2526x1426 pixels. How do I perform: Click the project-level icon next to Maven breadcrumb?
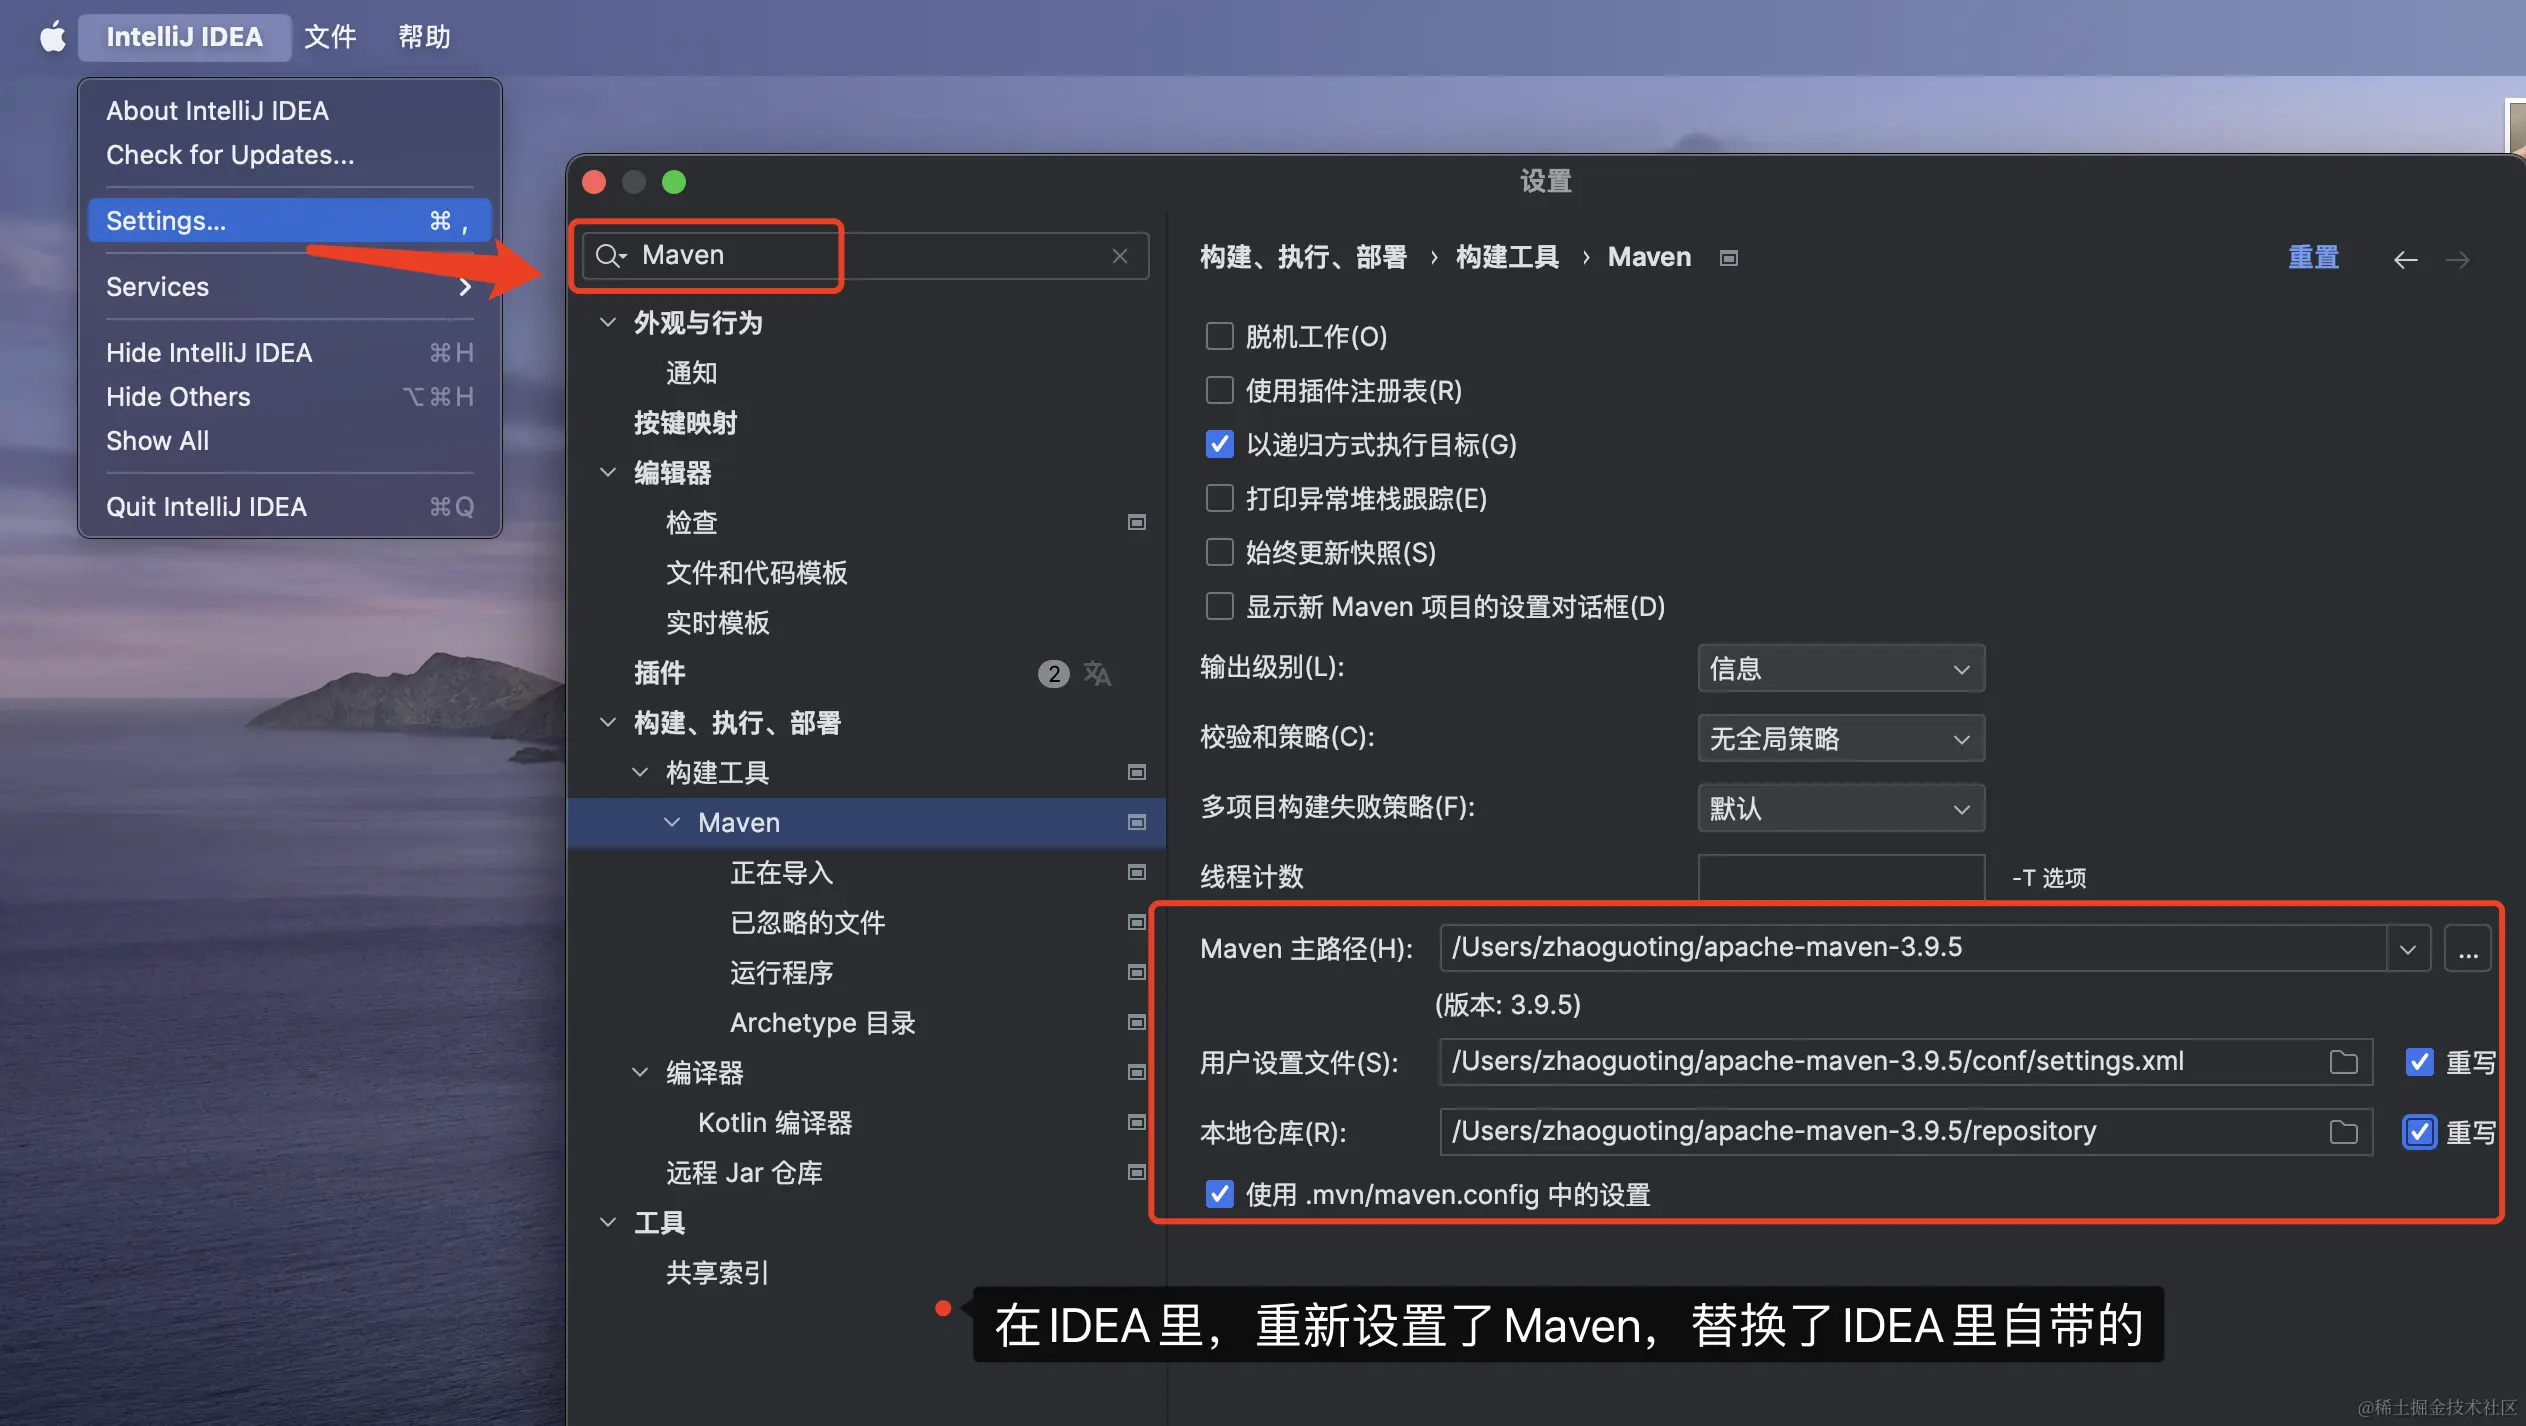[x=1729, y=258]
